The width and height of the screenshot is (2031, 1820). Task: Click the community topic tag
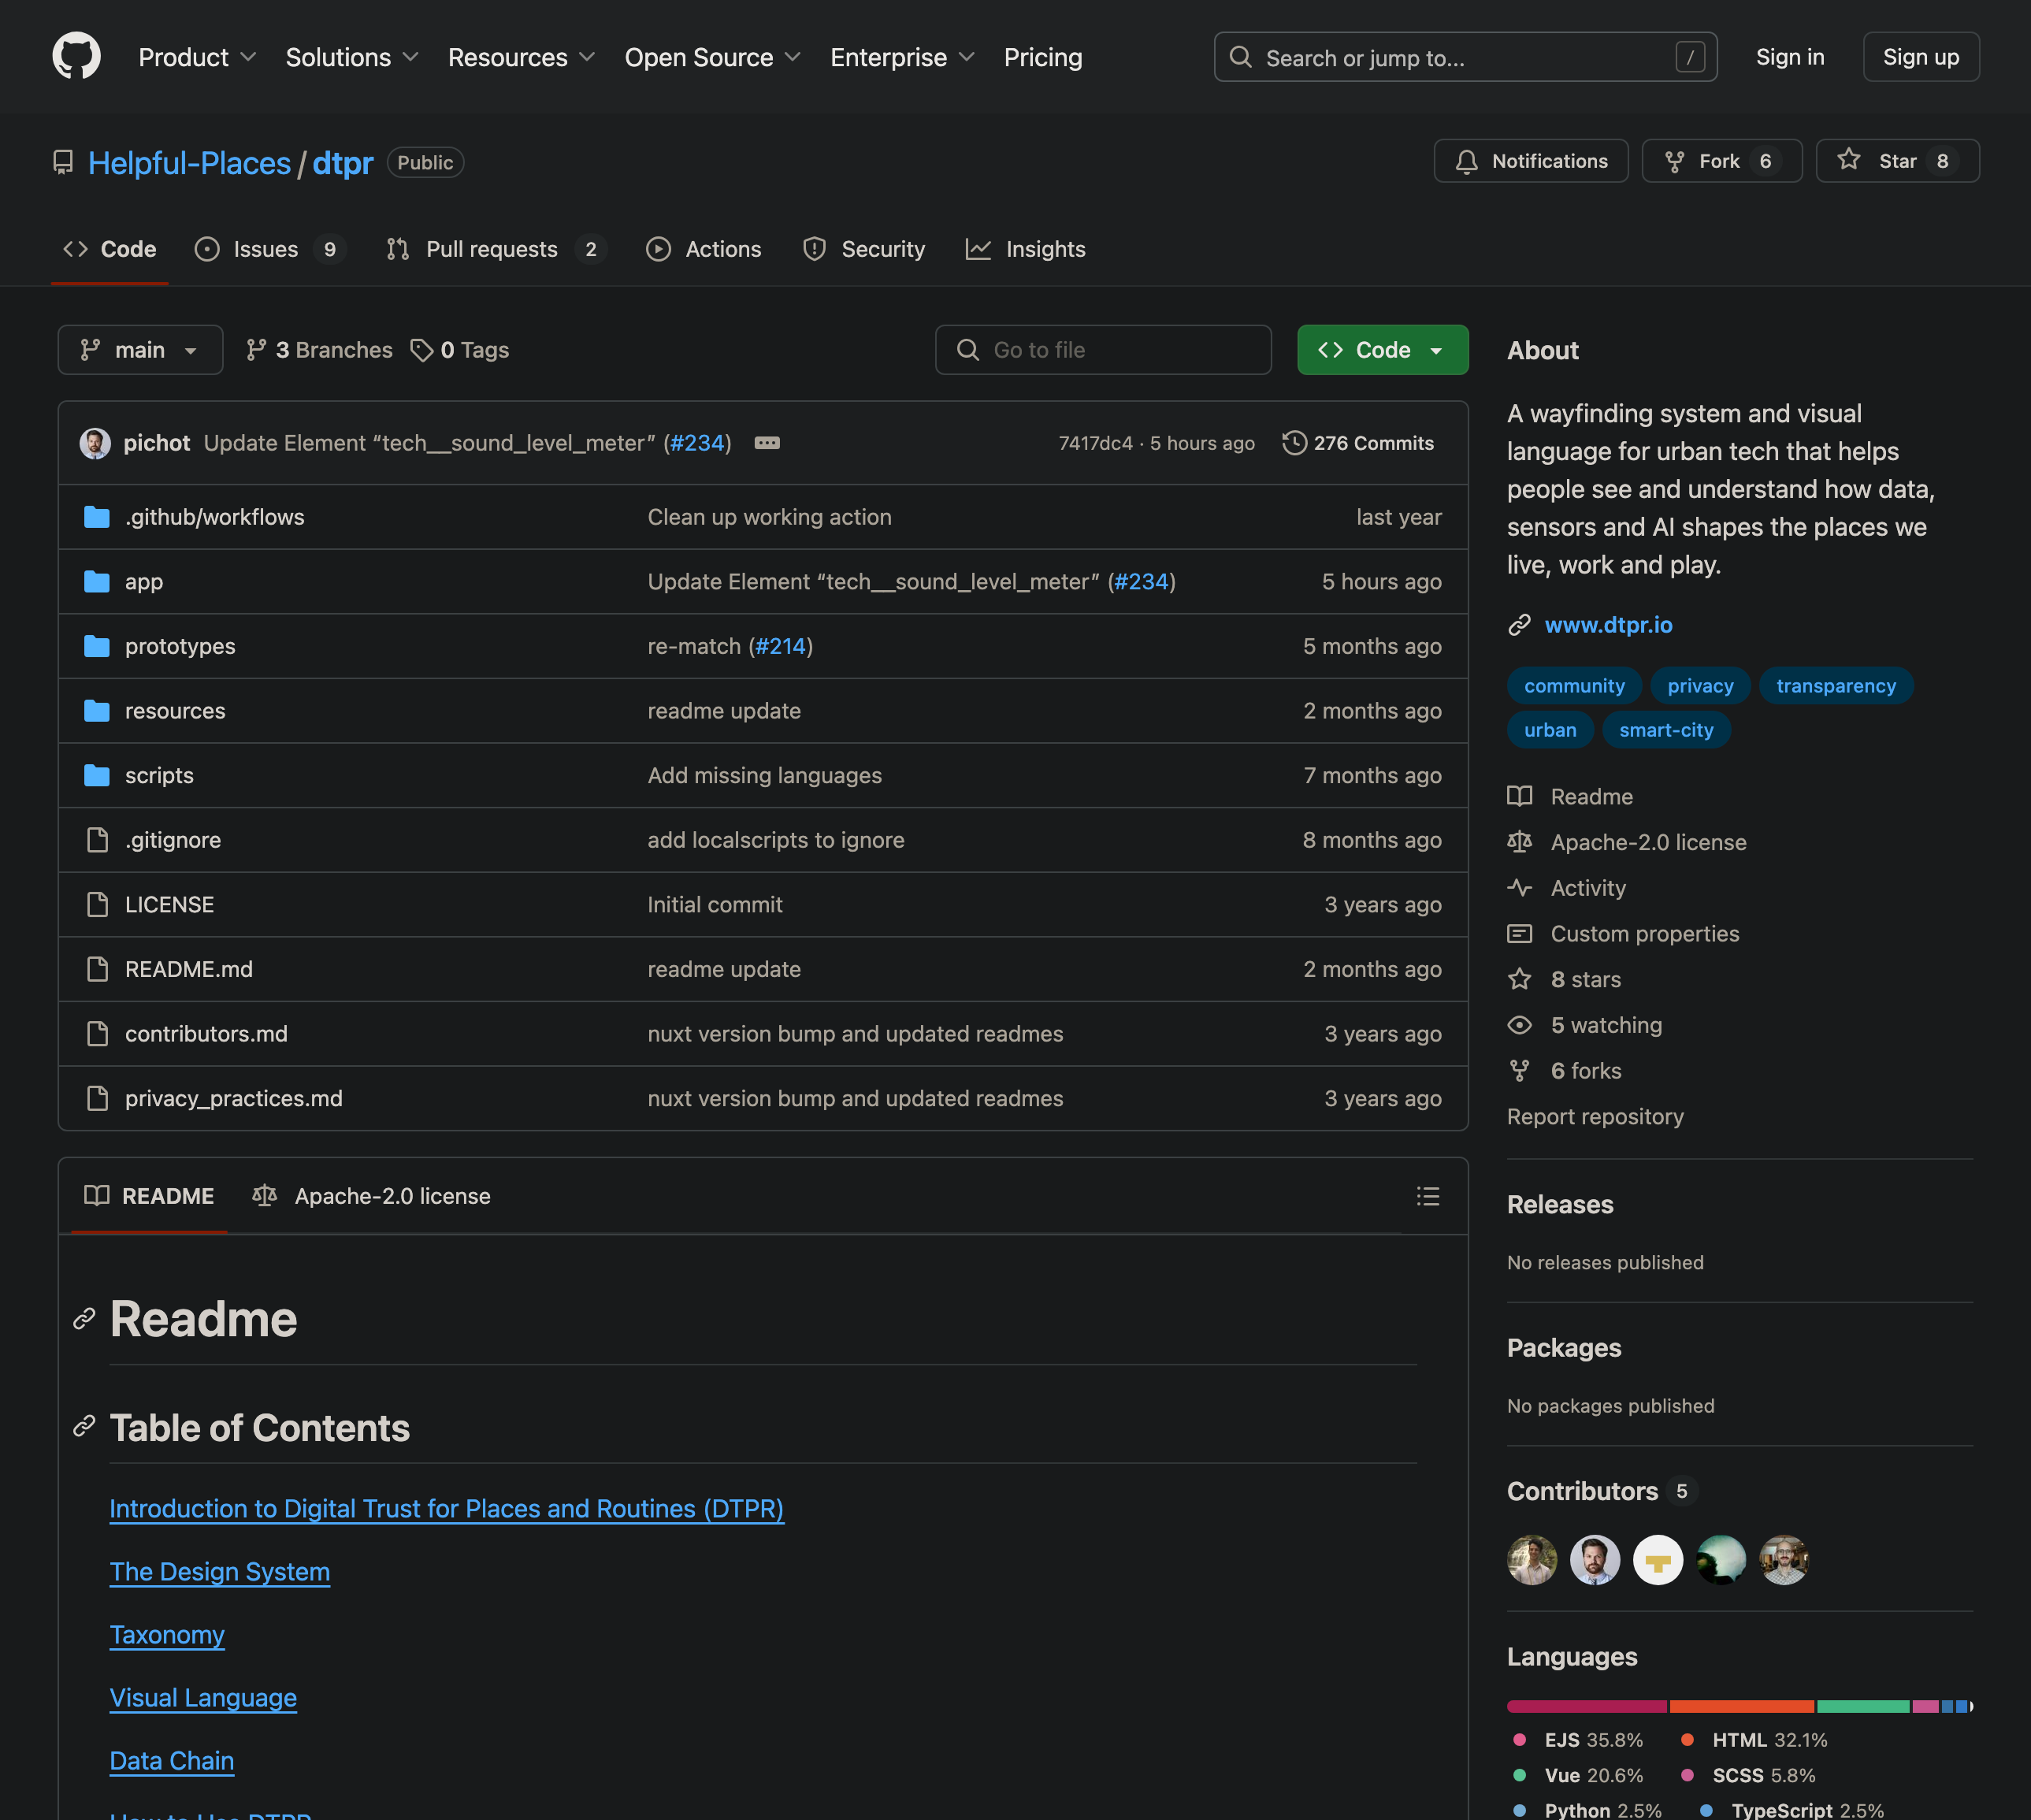pyautogui.click(x=1574, y=686)
